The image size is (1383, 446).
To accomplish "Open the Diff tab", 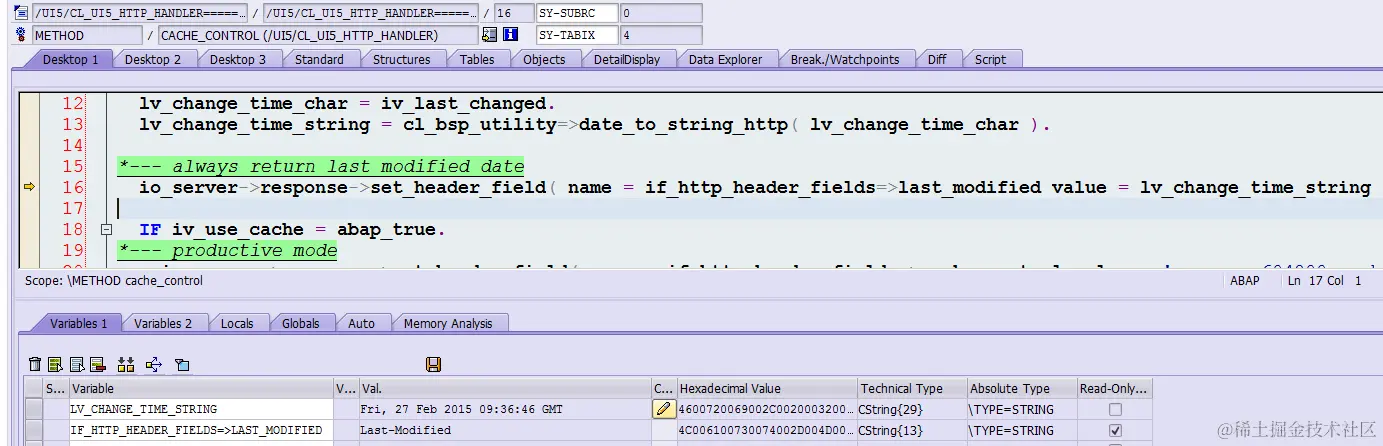I will [x=937, y=59].
